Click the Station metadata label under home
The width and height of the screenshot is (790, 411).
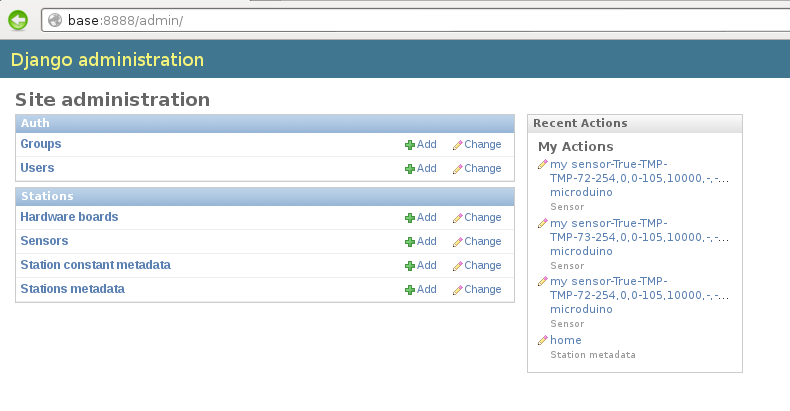coord(593,355)
